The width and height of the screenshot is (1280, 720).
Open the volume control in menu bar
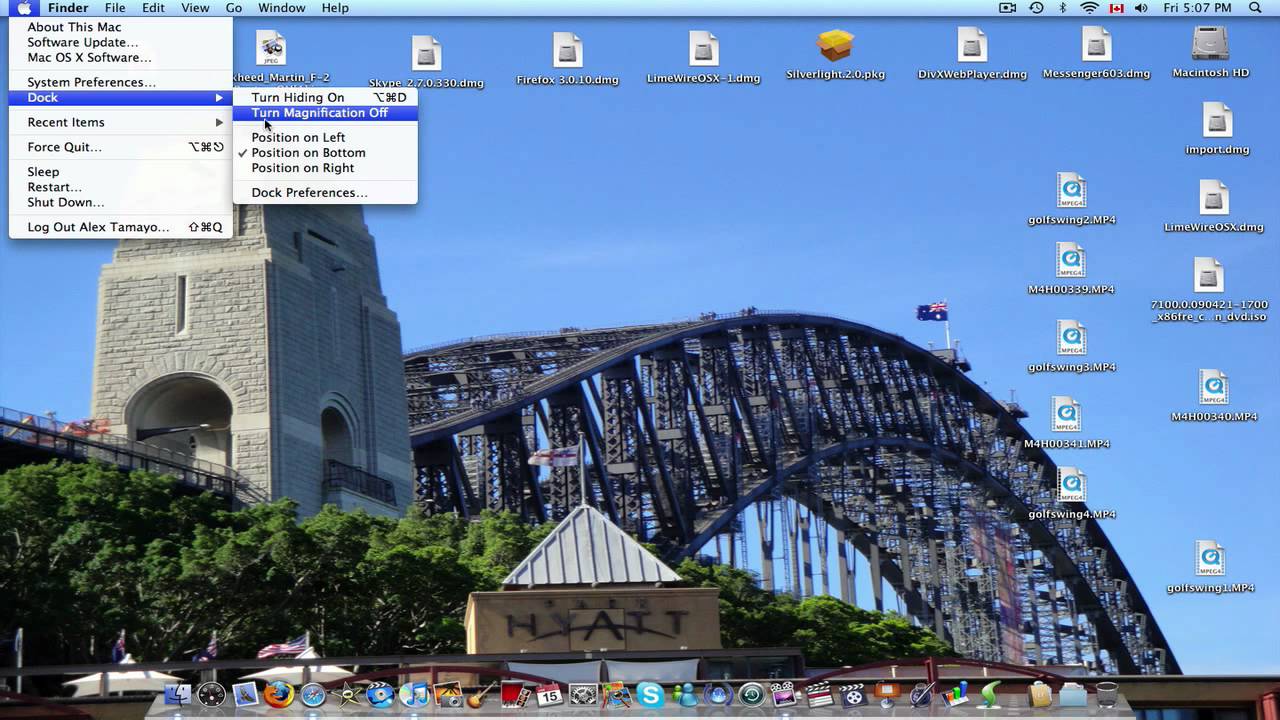[1141, 8]
